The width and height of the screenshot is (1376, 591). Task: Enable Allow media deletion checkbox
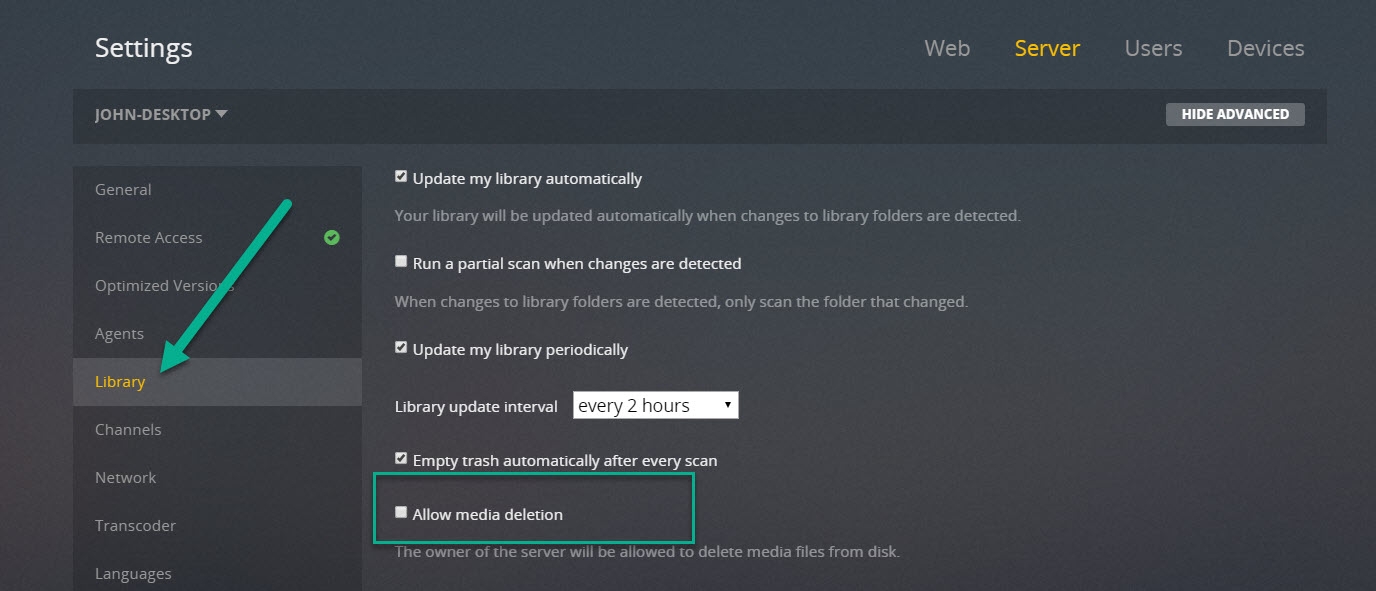point(401,513)
